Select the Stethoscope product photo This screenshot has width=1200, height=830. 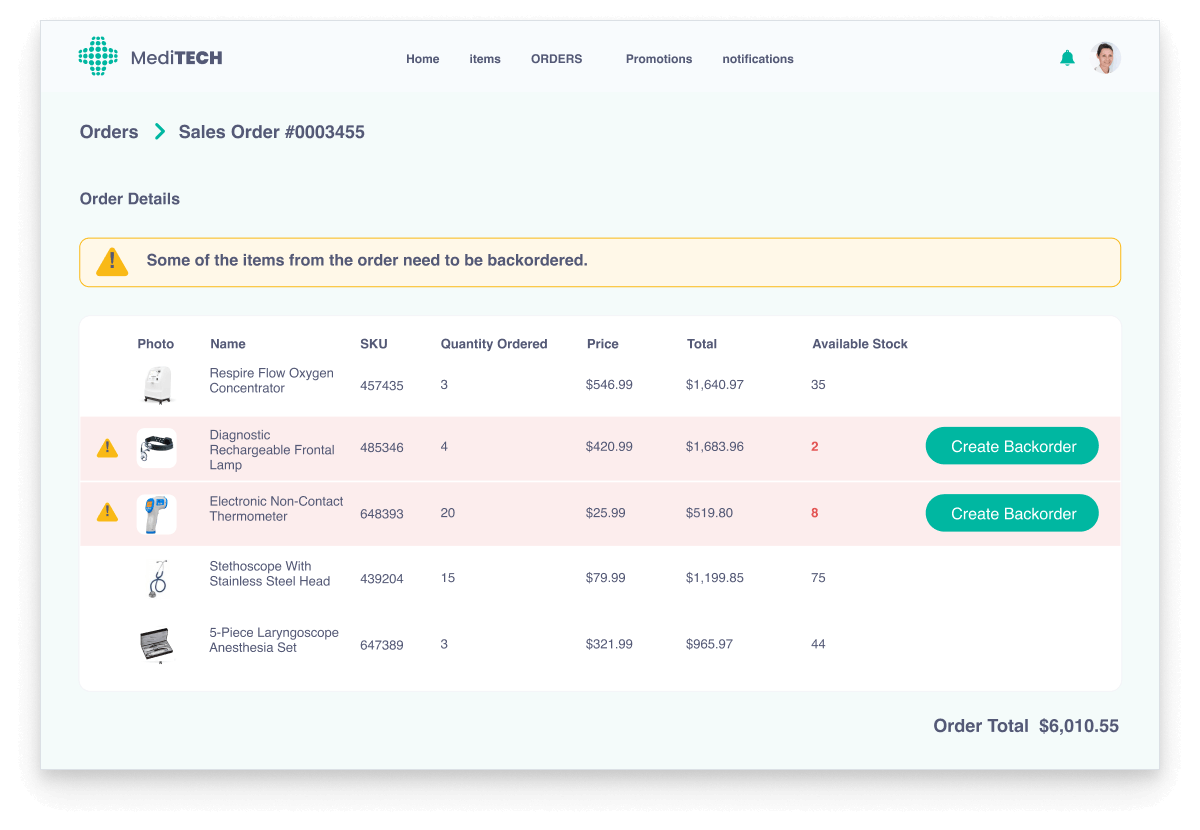tap(157, 579)
